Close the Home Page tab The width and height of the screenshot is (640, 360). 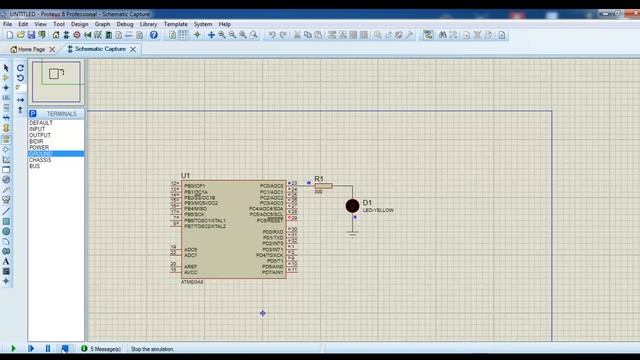tap(52, 49)
